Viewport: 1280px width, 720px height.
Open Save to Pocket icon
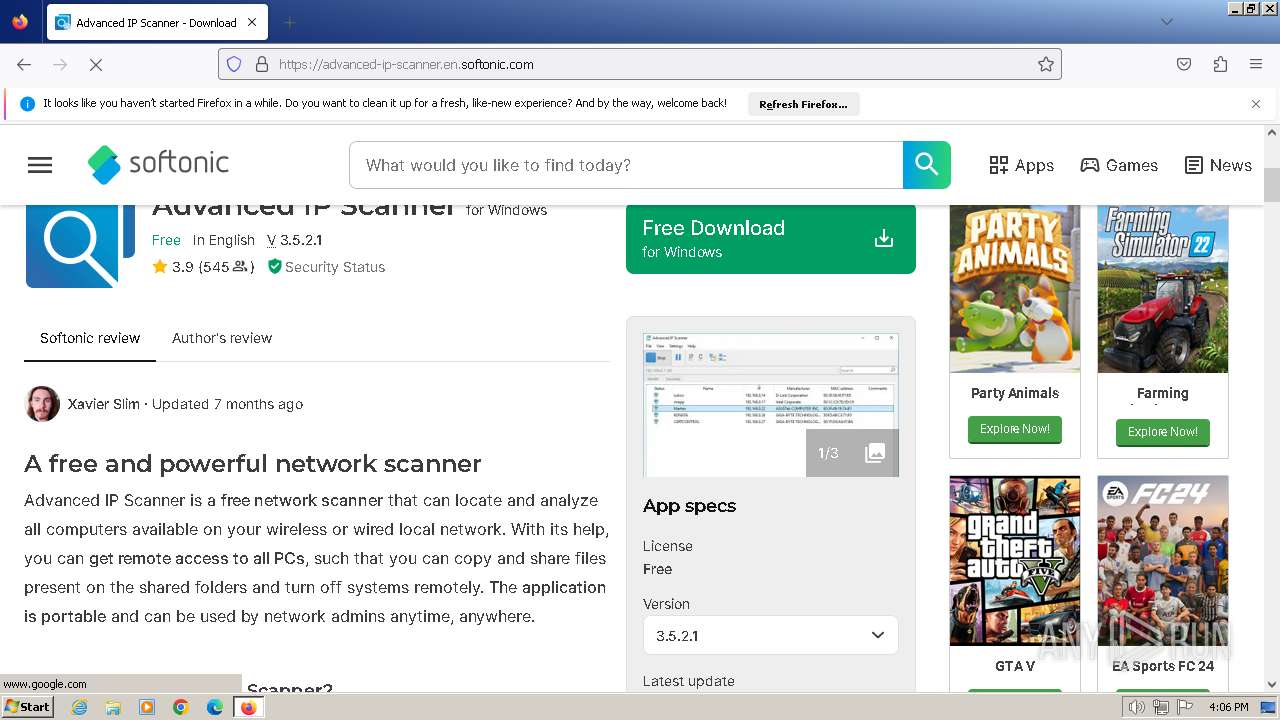tap(1184, 64)
